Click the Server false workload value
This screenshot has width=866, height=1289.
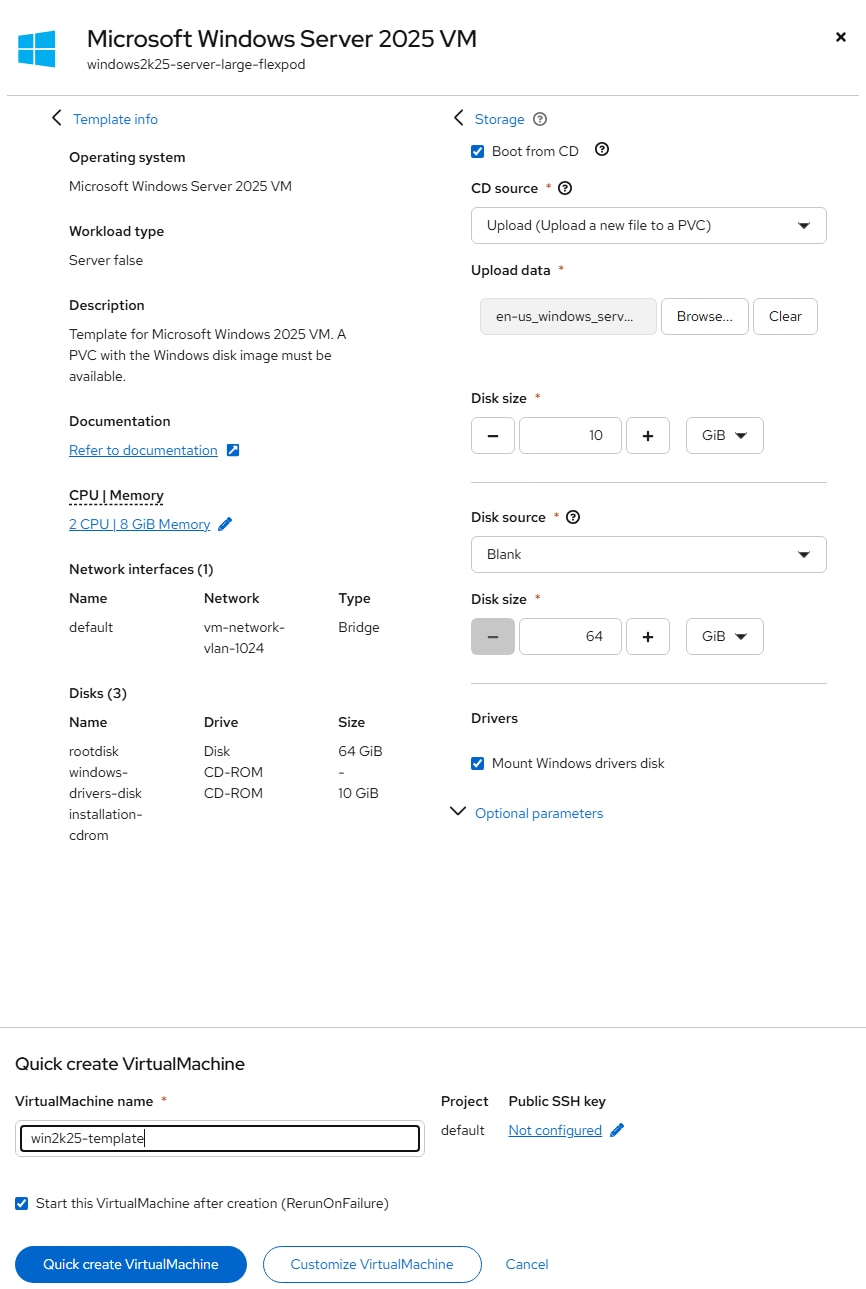click(106, 260)
